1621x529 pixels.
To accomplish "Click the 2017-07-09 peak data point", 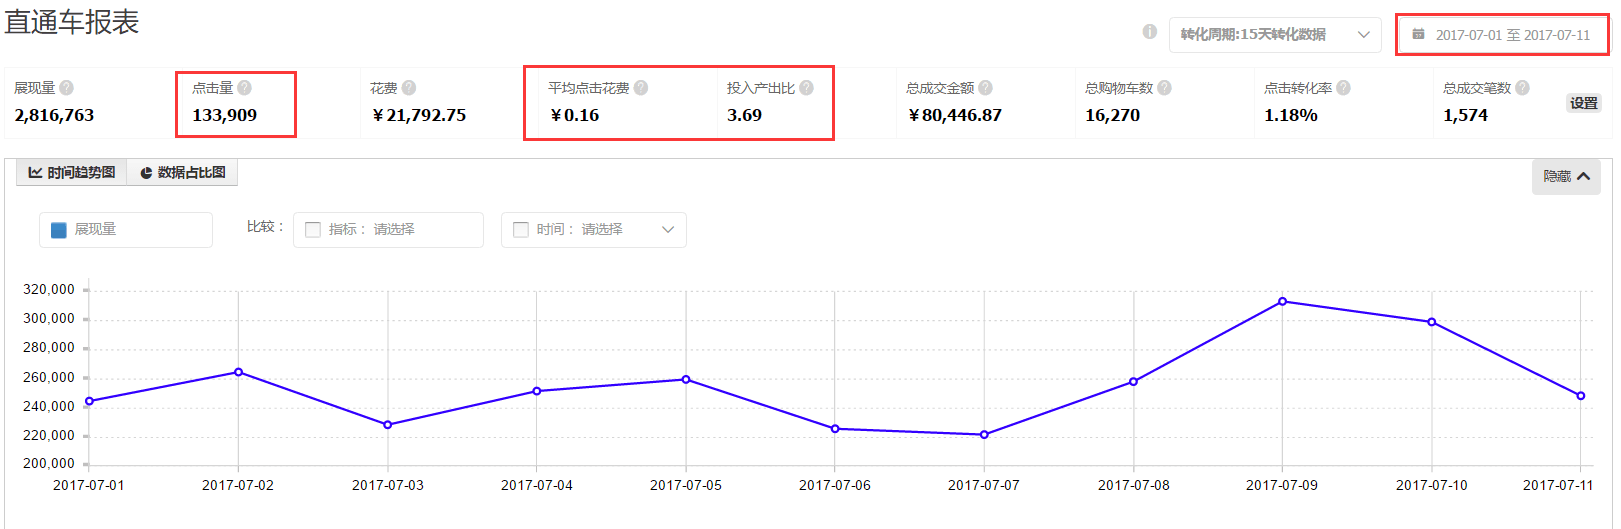I will tap(1282, 301).
